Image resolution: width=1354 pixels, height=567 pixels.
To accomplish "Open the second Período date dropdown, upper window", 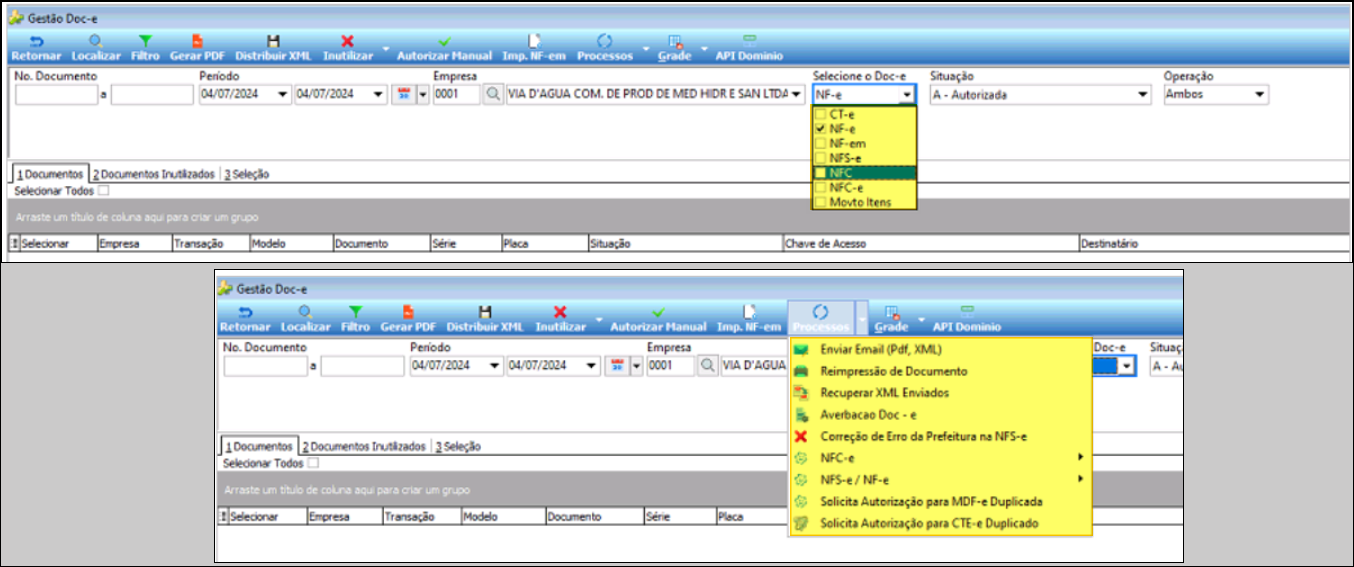I will point(378,94).
